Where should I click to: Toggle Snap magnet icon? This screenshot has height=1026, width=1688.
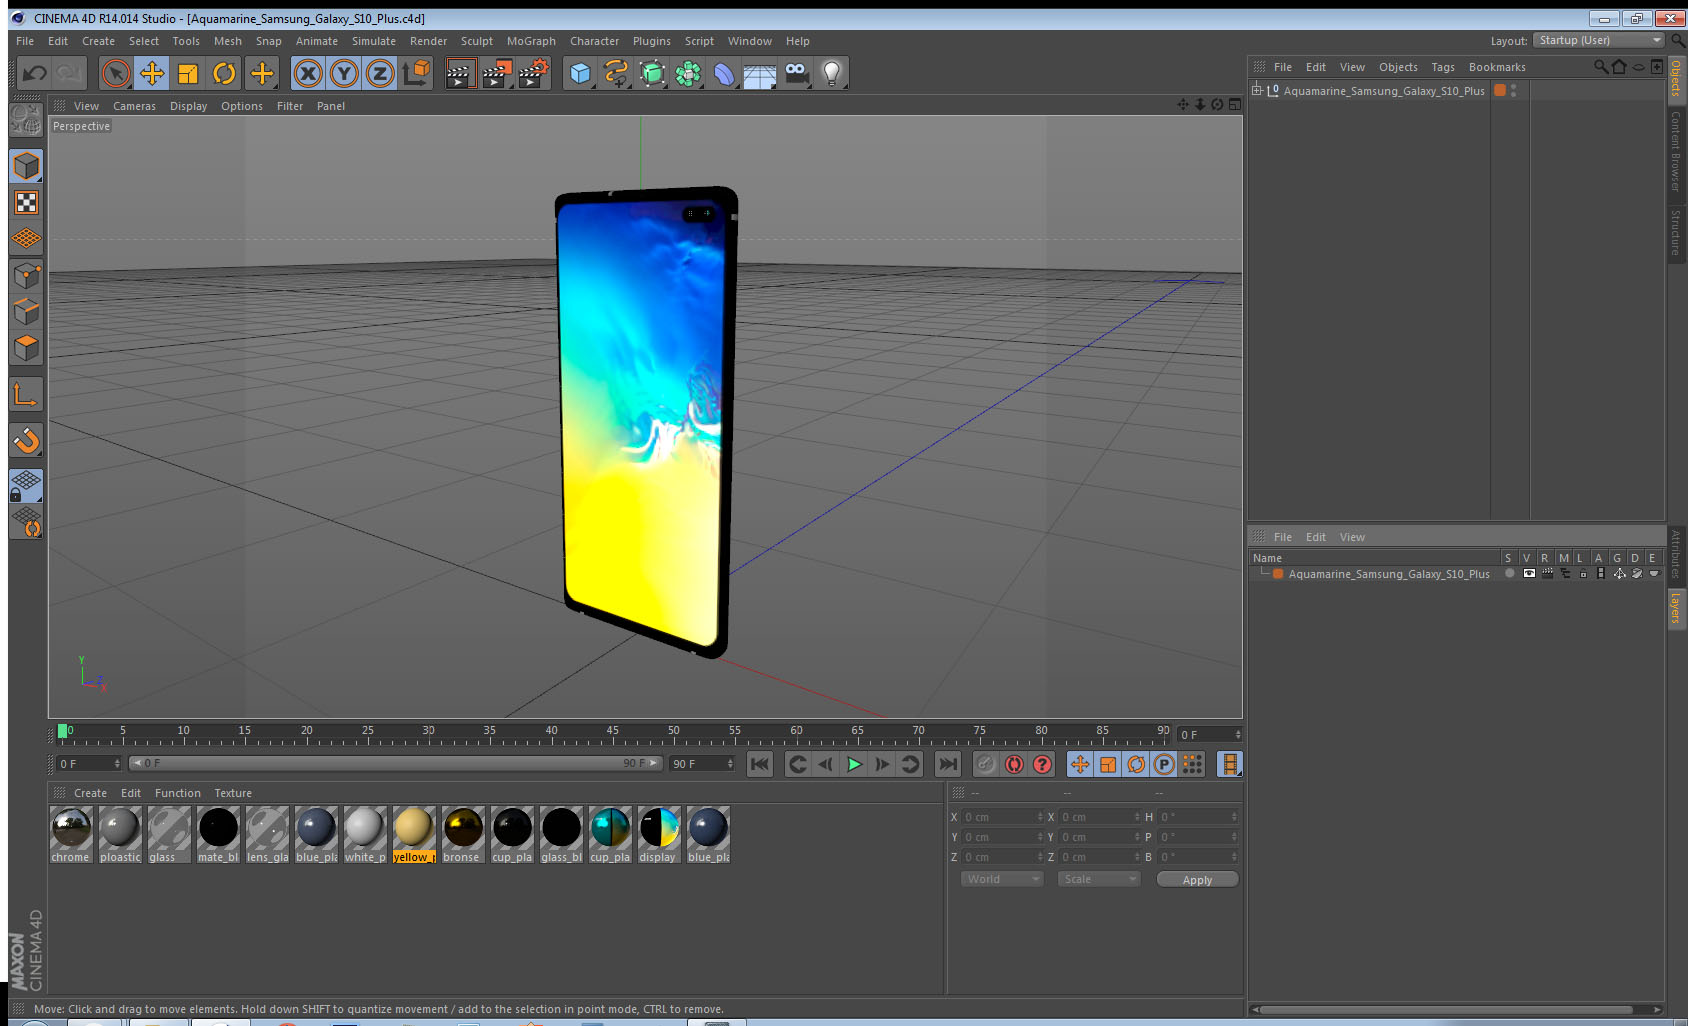(26, 440)
